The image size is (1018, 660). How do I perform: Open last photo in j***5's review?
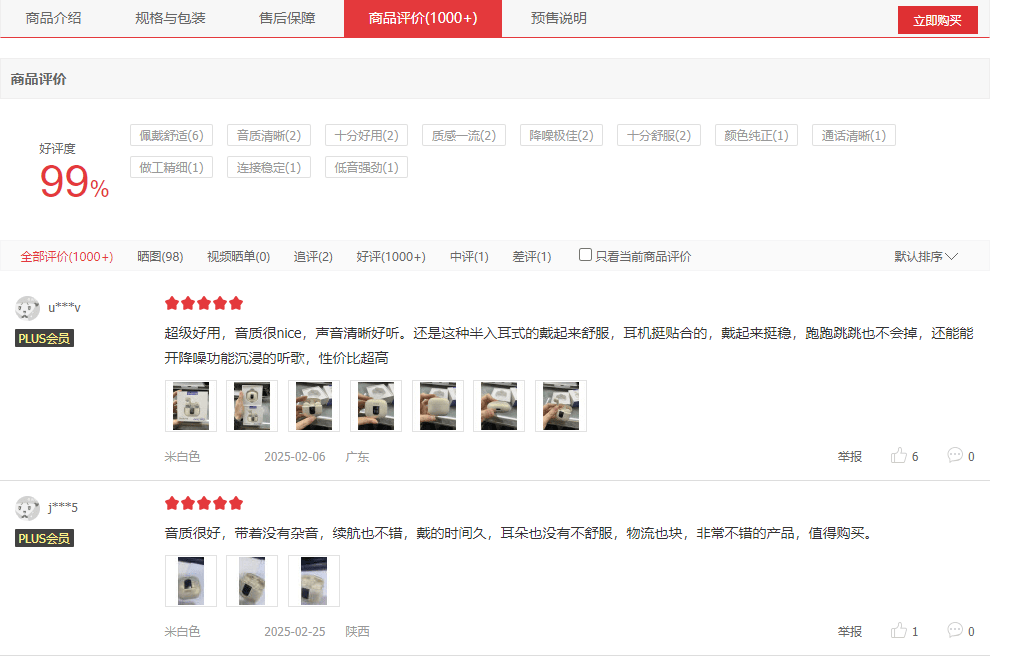coord(314,581)
